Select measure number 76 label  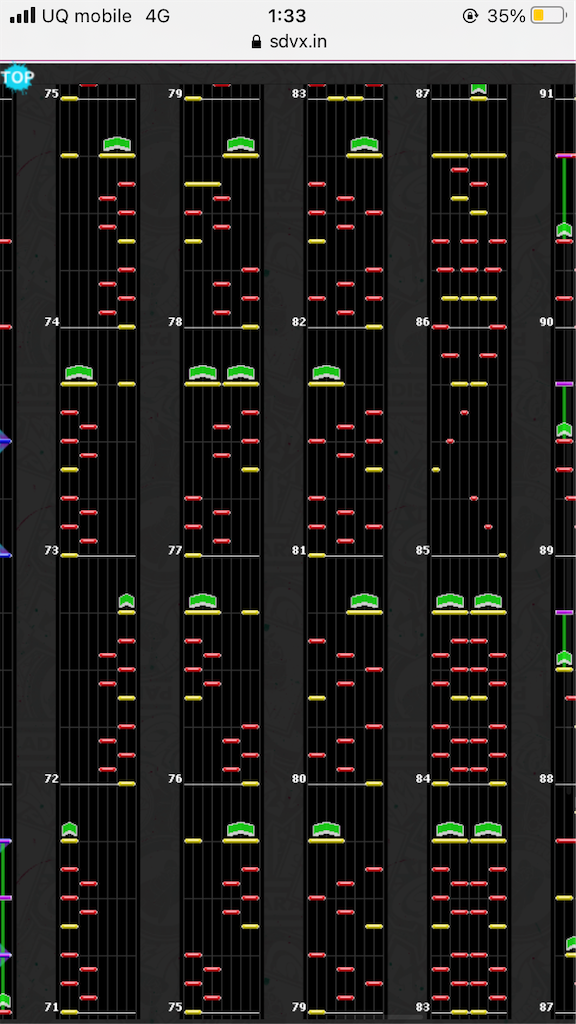175,779
